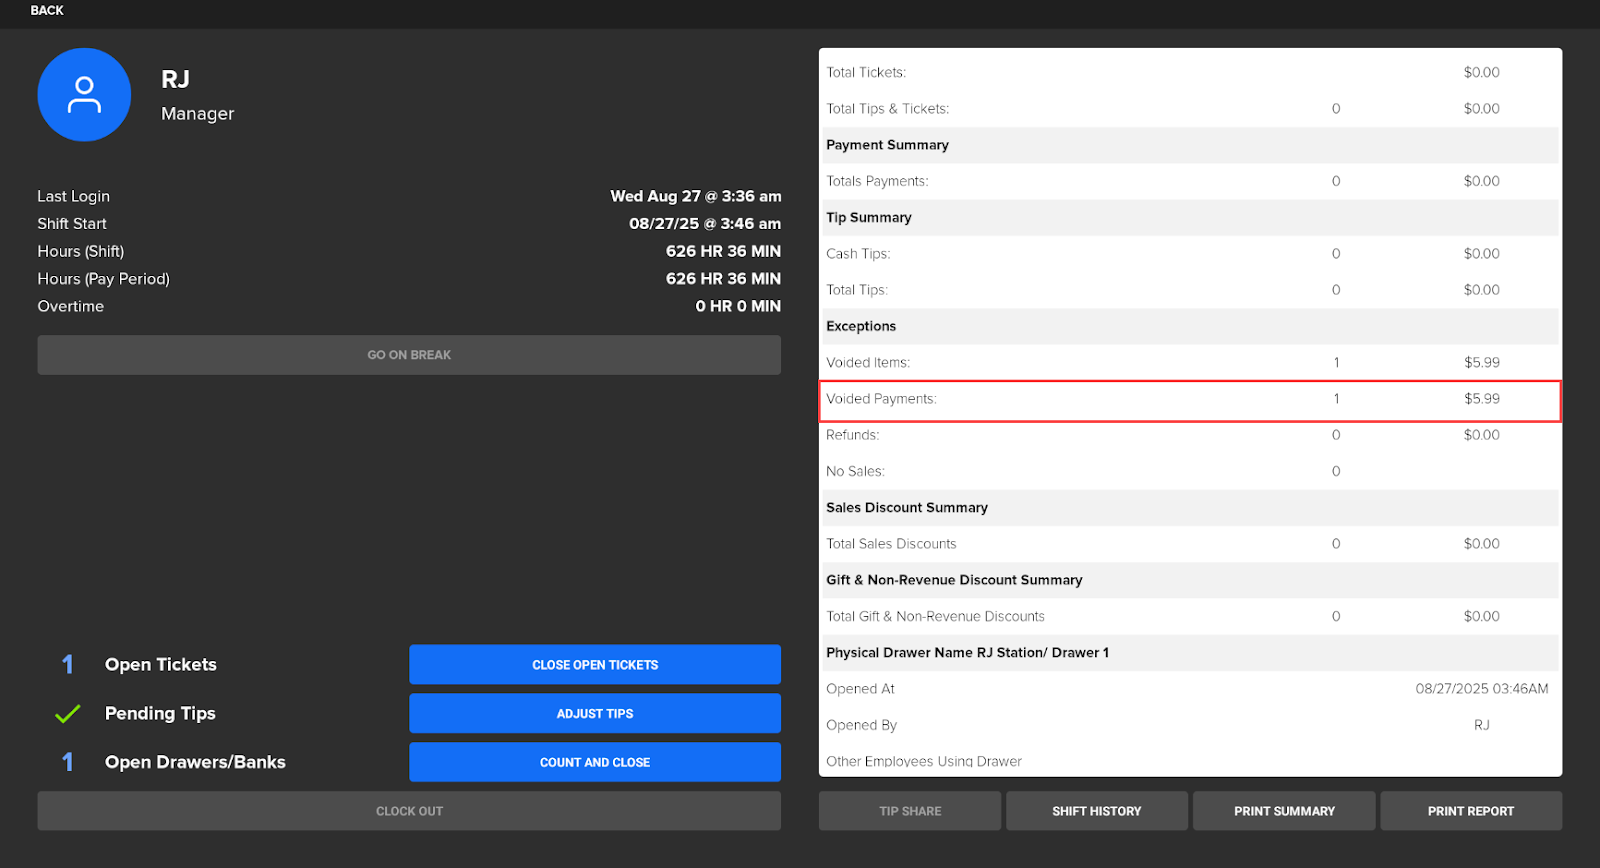The width and height of the screenshot is (1600, 868).
Task: Click PRINT SUMMARY button
Action: 1283,811
